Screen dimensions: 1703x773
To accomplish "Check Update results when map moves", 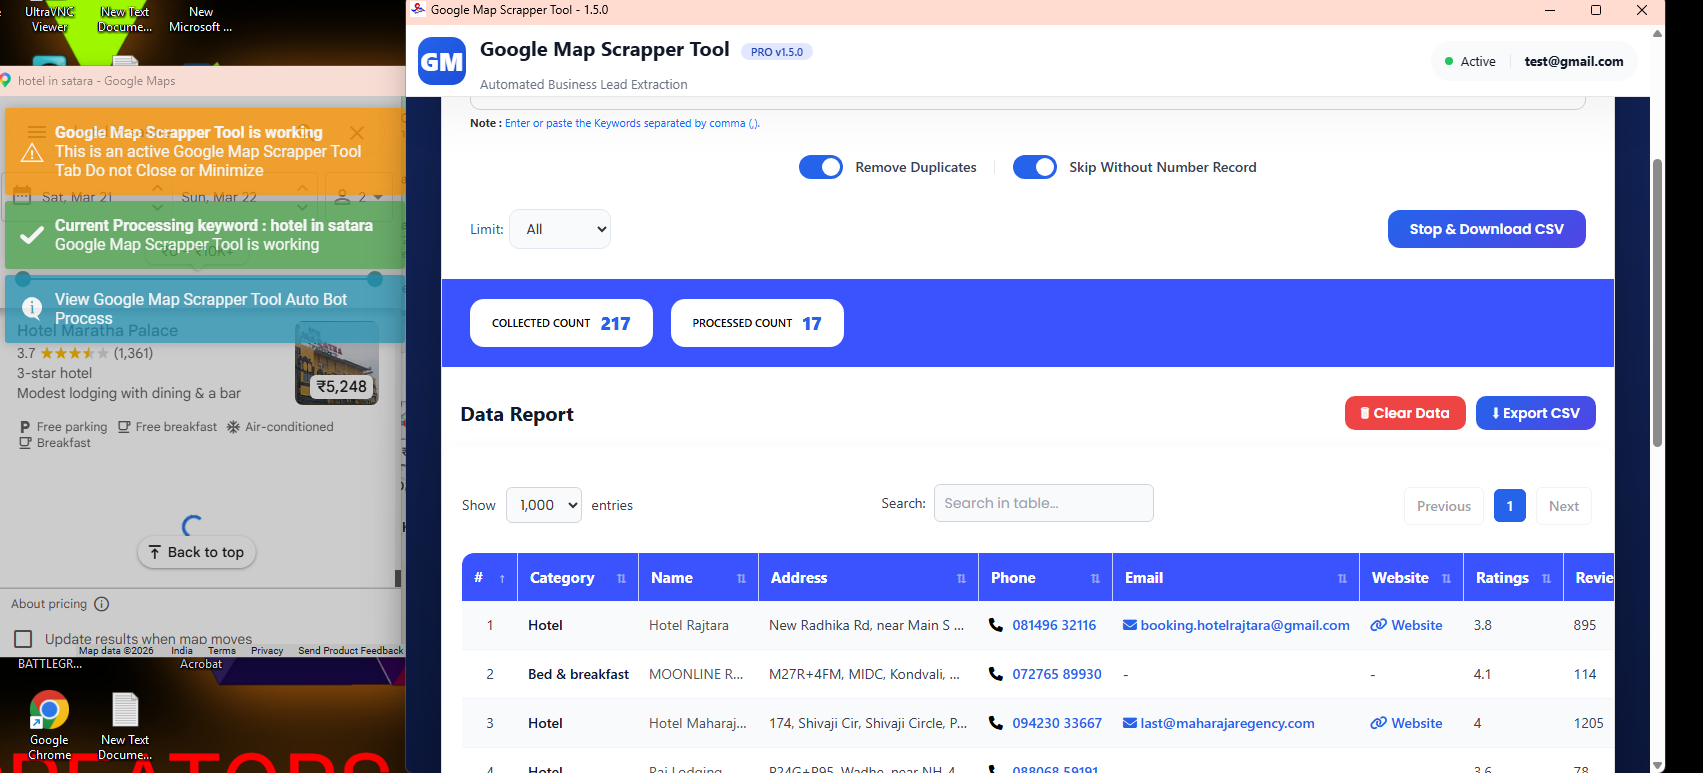I will tap(23, 639).
